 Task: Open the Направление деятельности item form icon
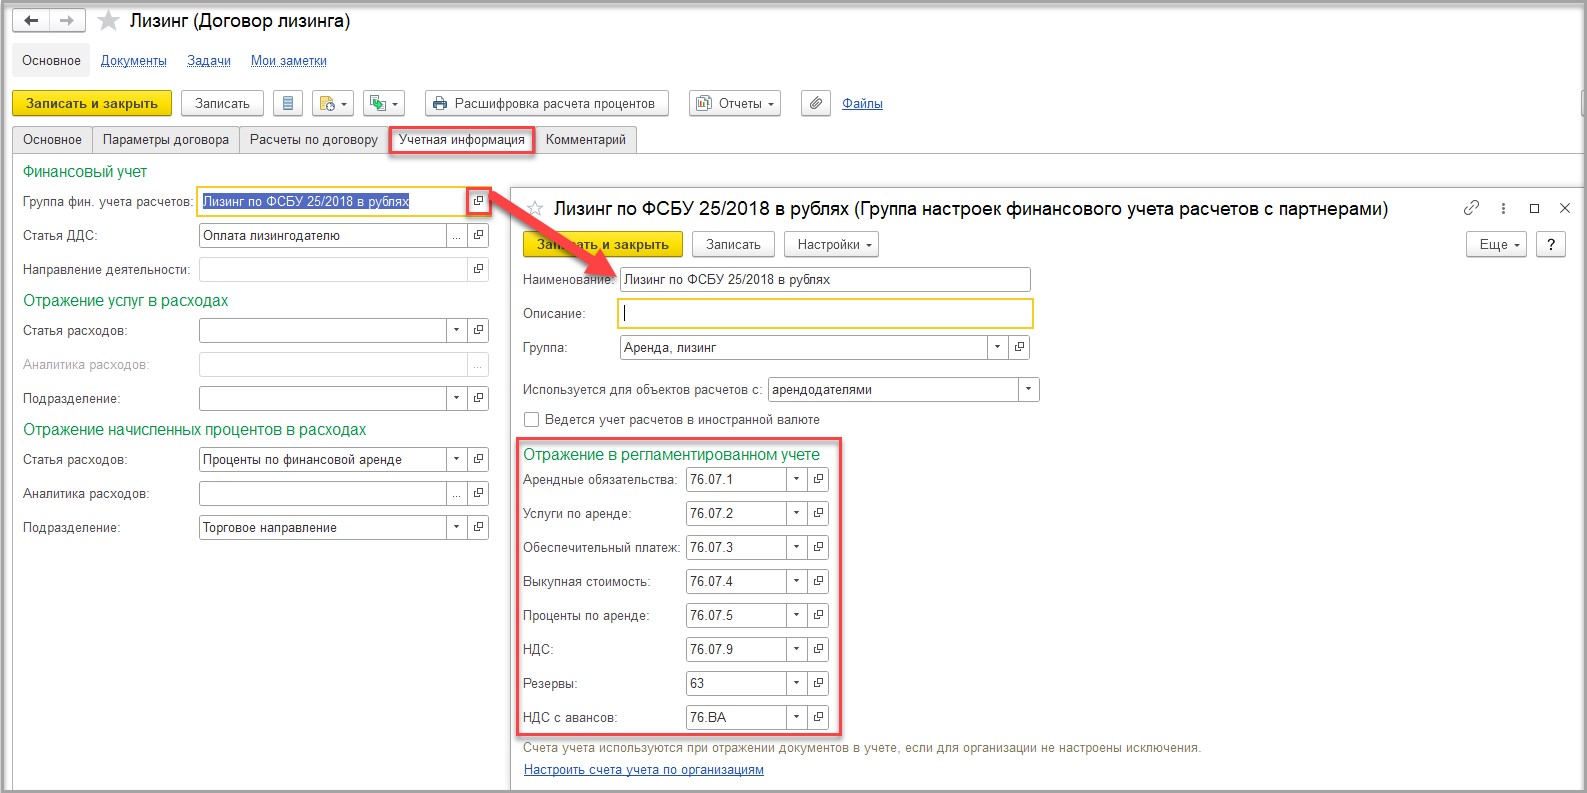478,269
